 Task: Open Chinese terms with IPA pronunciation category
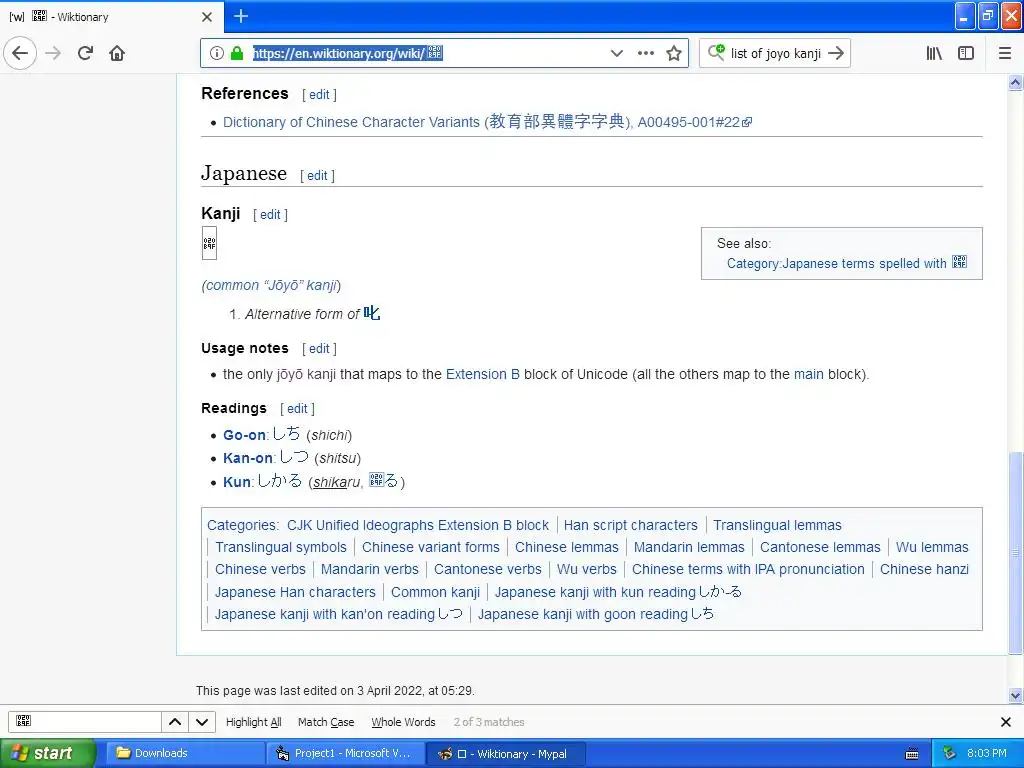pos(748,569)
